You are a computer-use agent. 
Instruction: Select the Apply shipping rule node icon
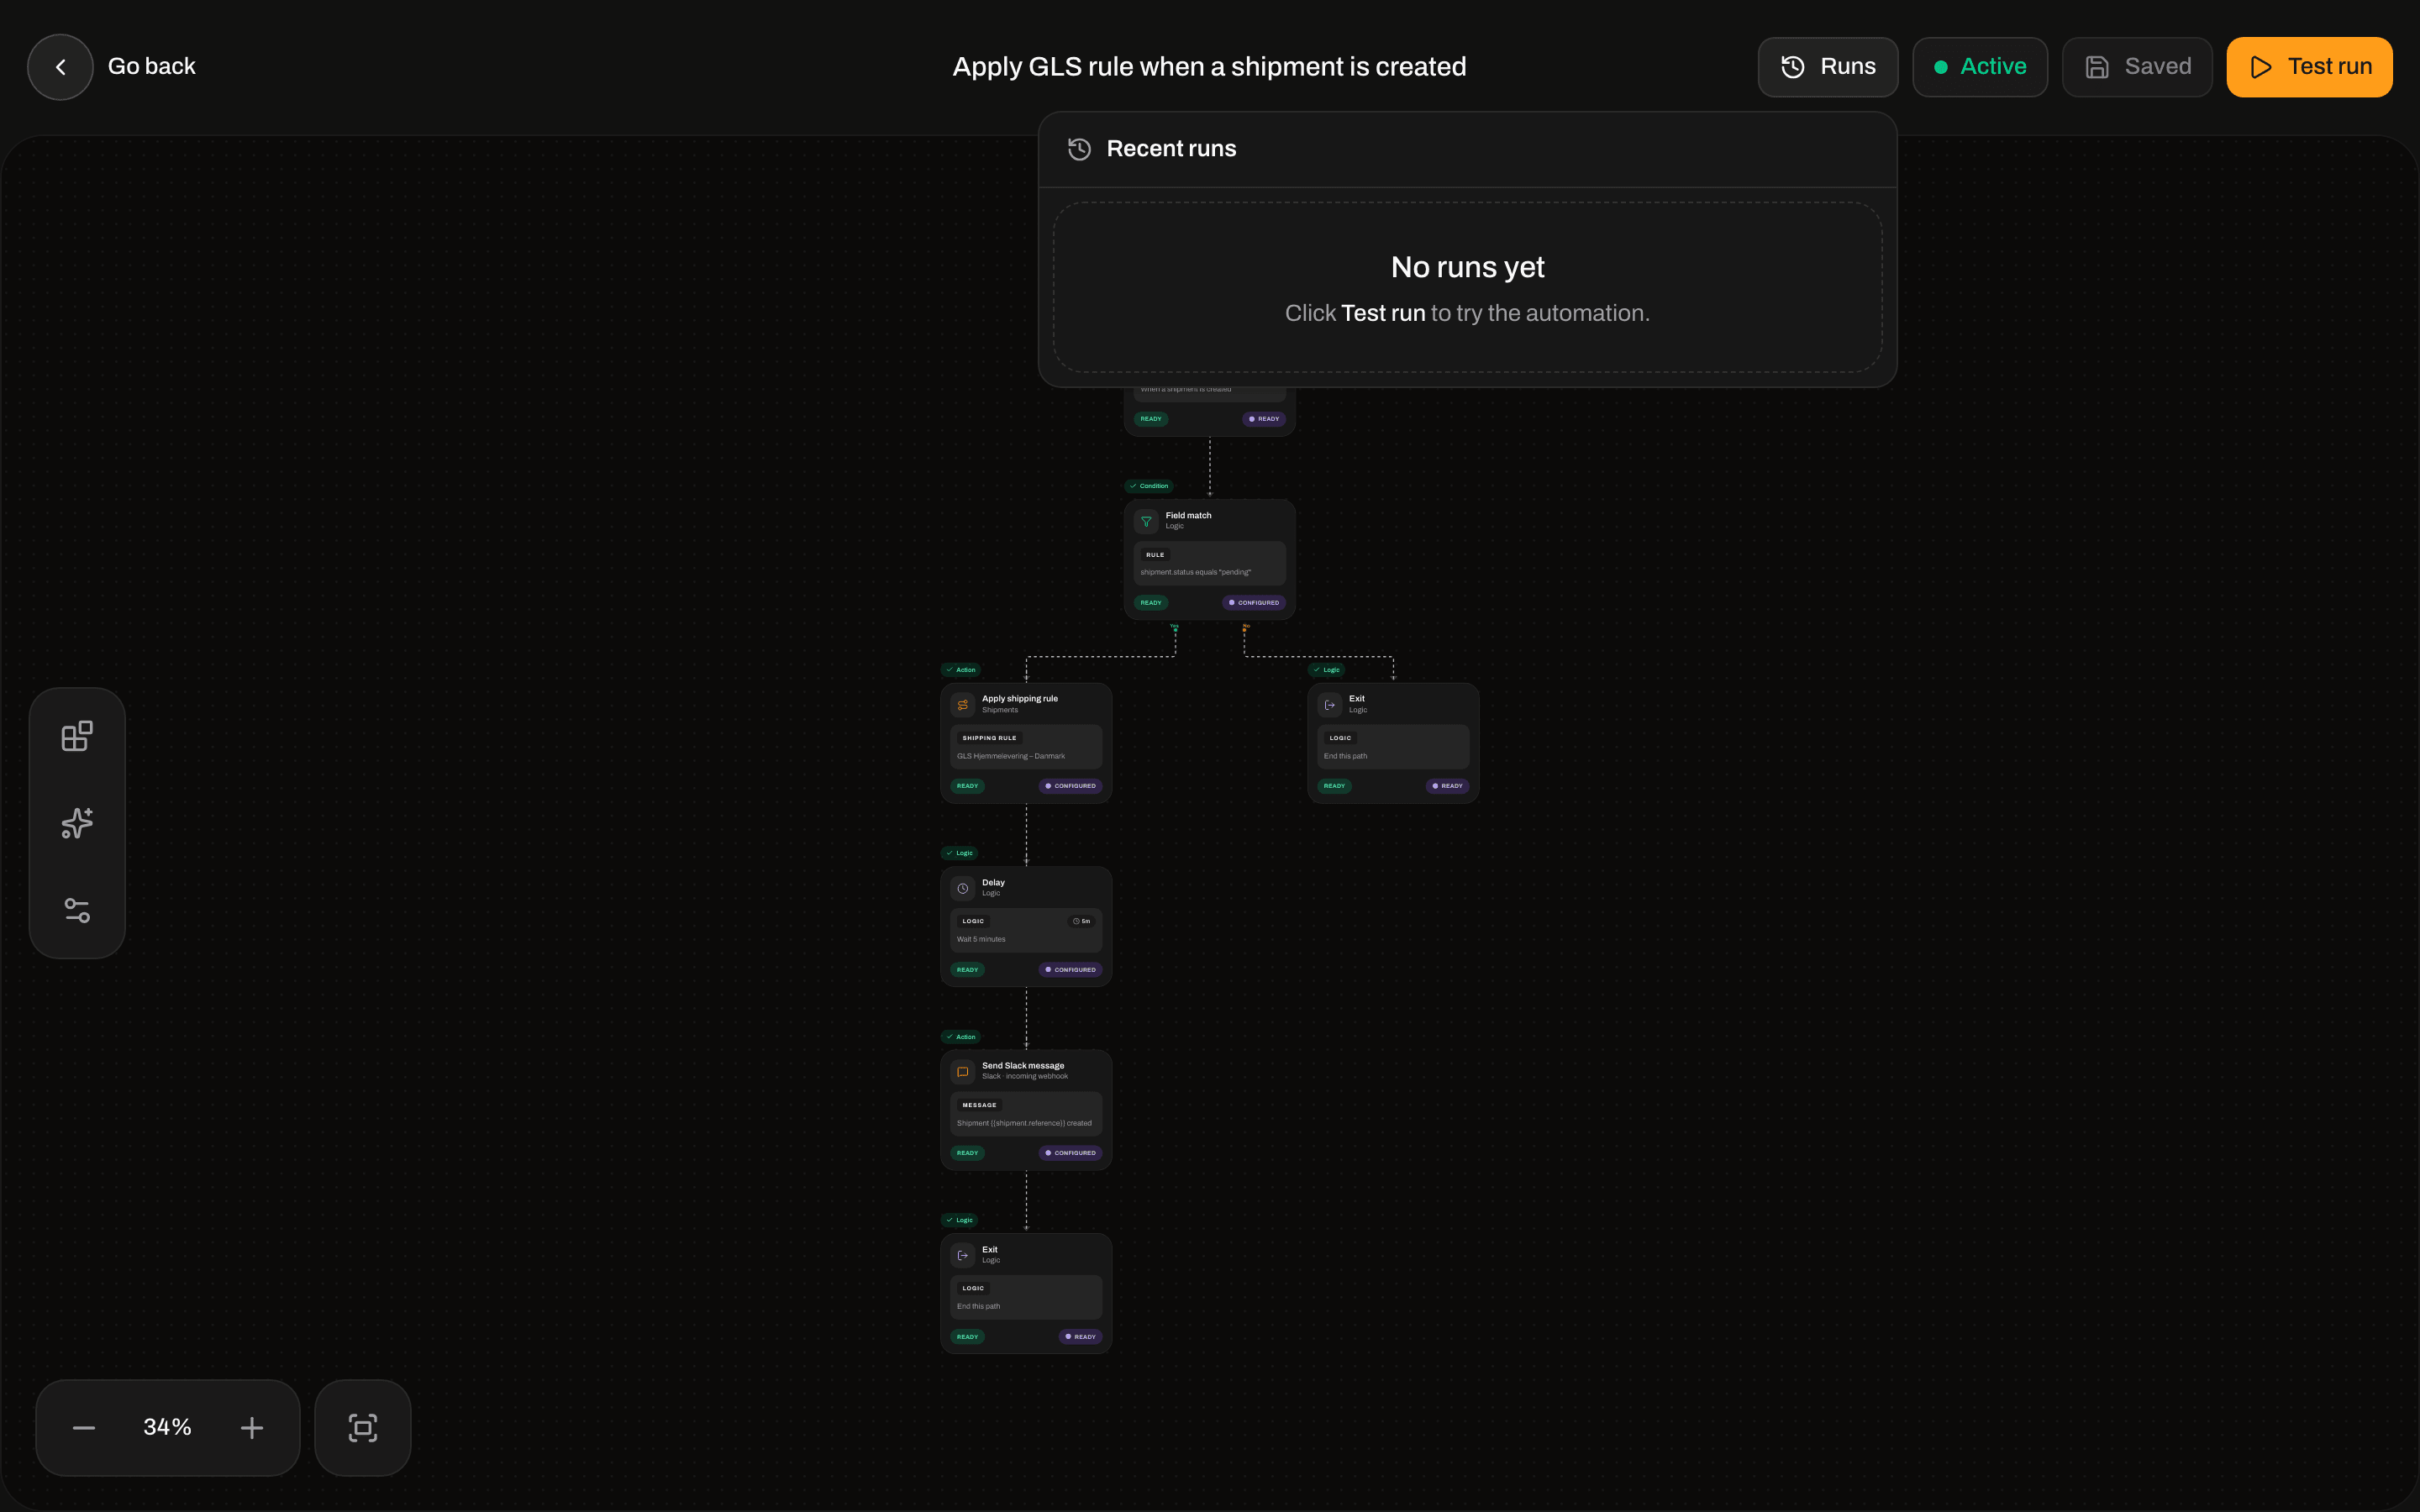tap(963, 705)
